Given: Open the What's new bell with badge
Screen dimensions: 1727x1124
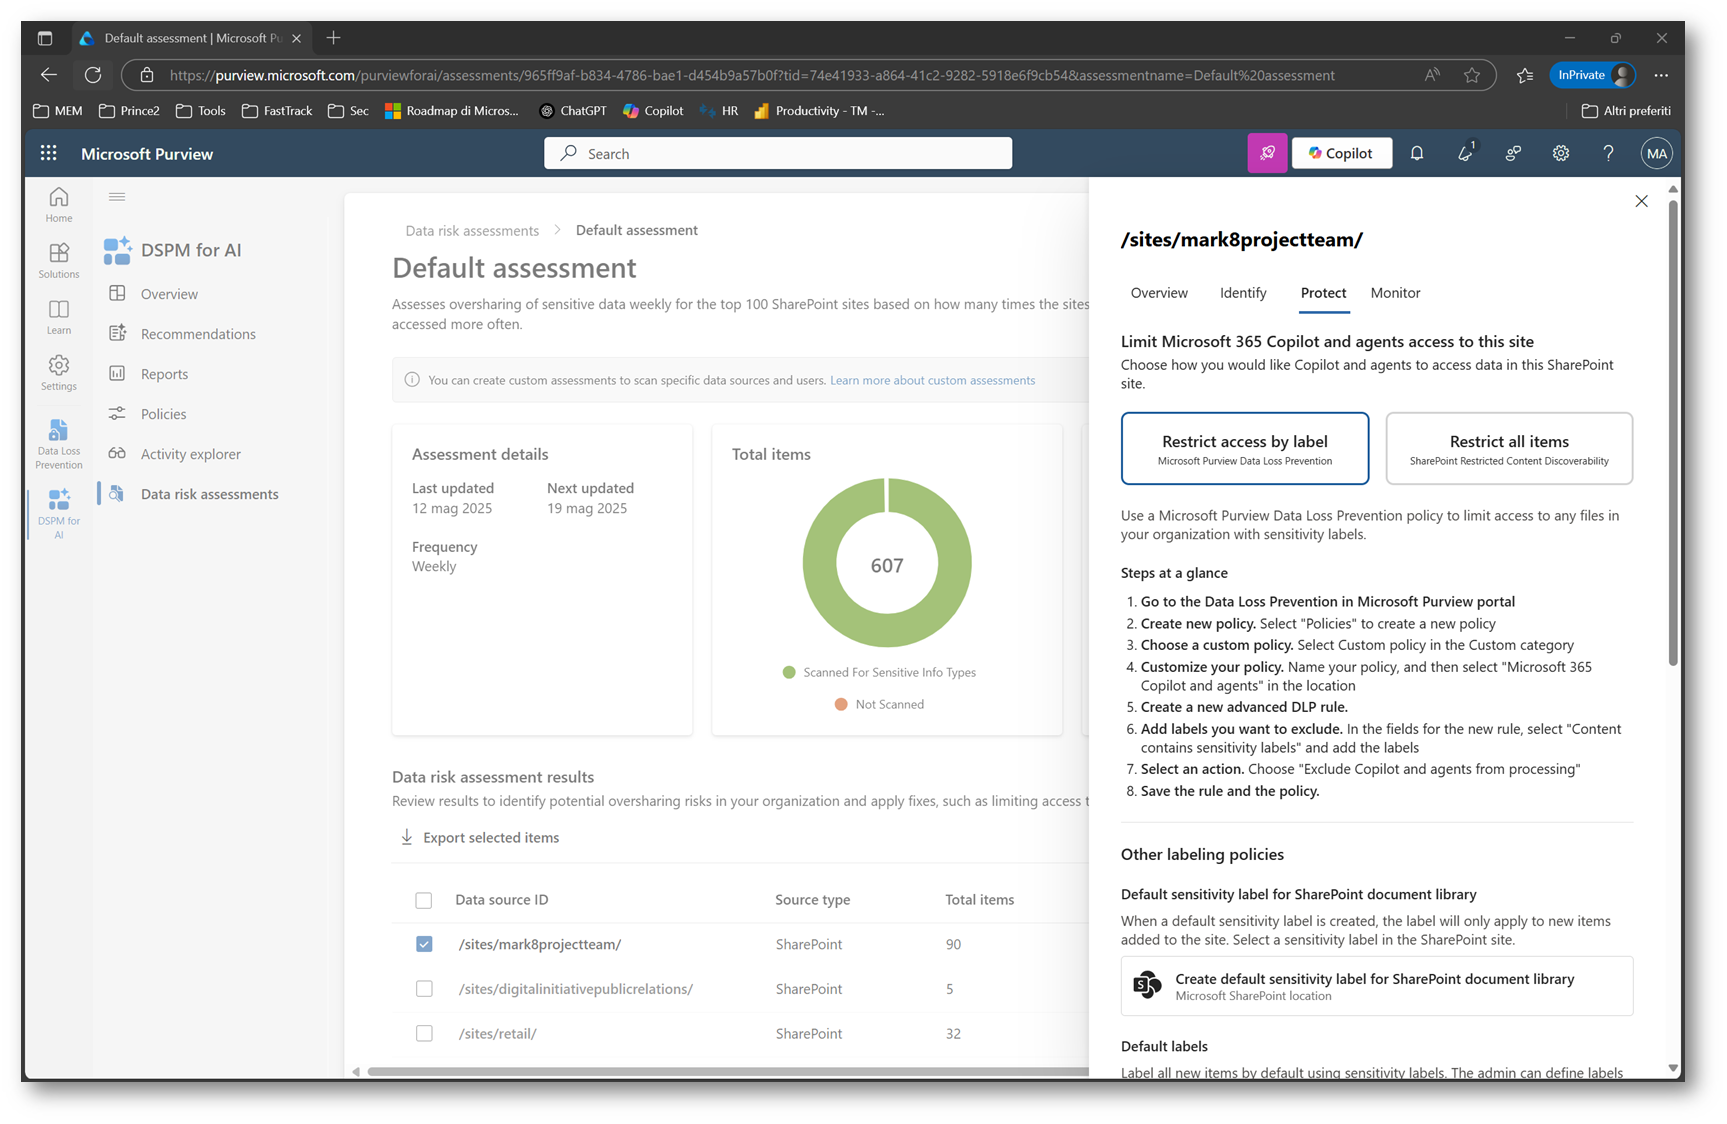Looking at the screenshot, I should (1465, 153).
